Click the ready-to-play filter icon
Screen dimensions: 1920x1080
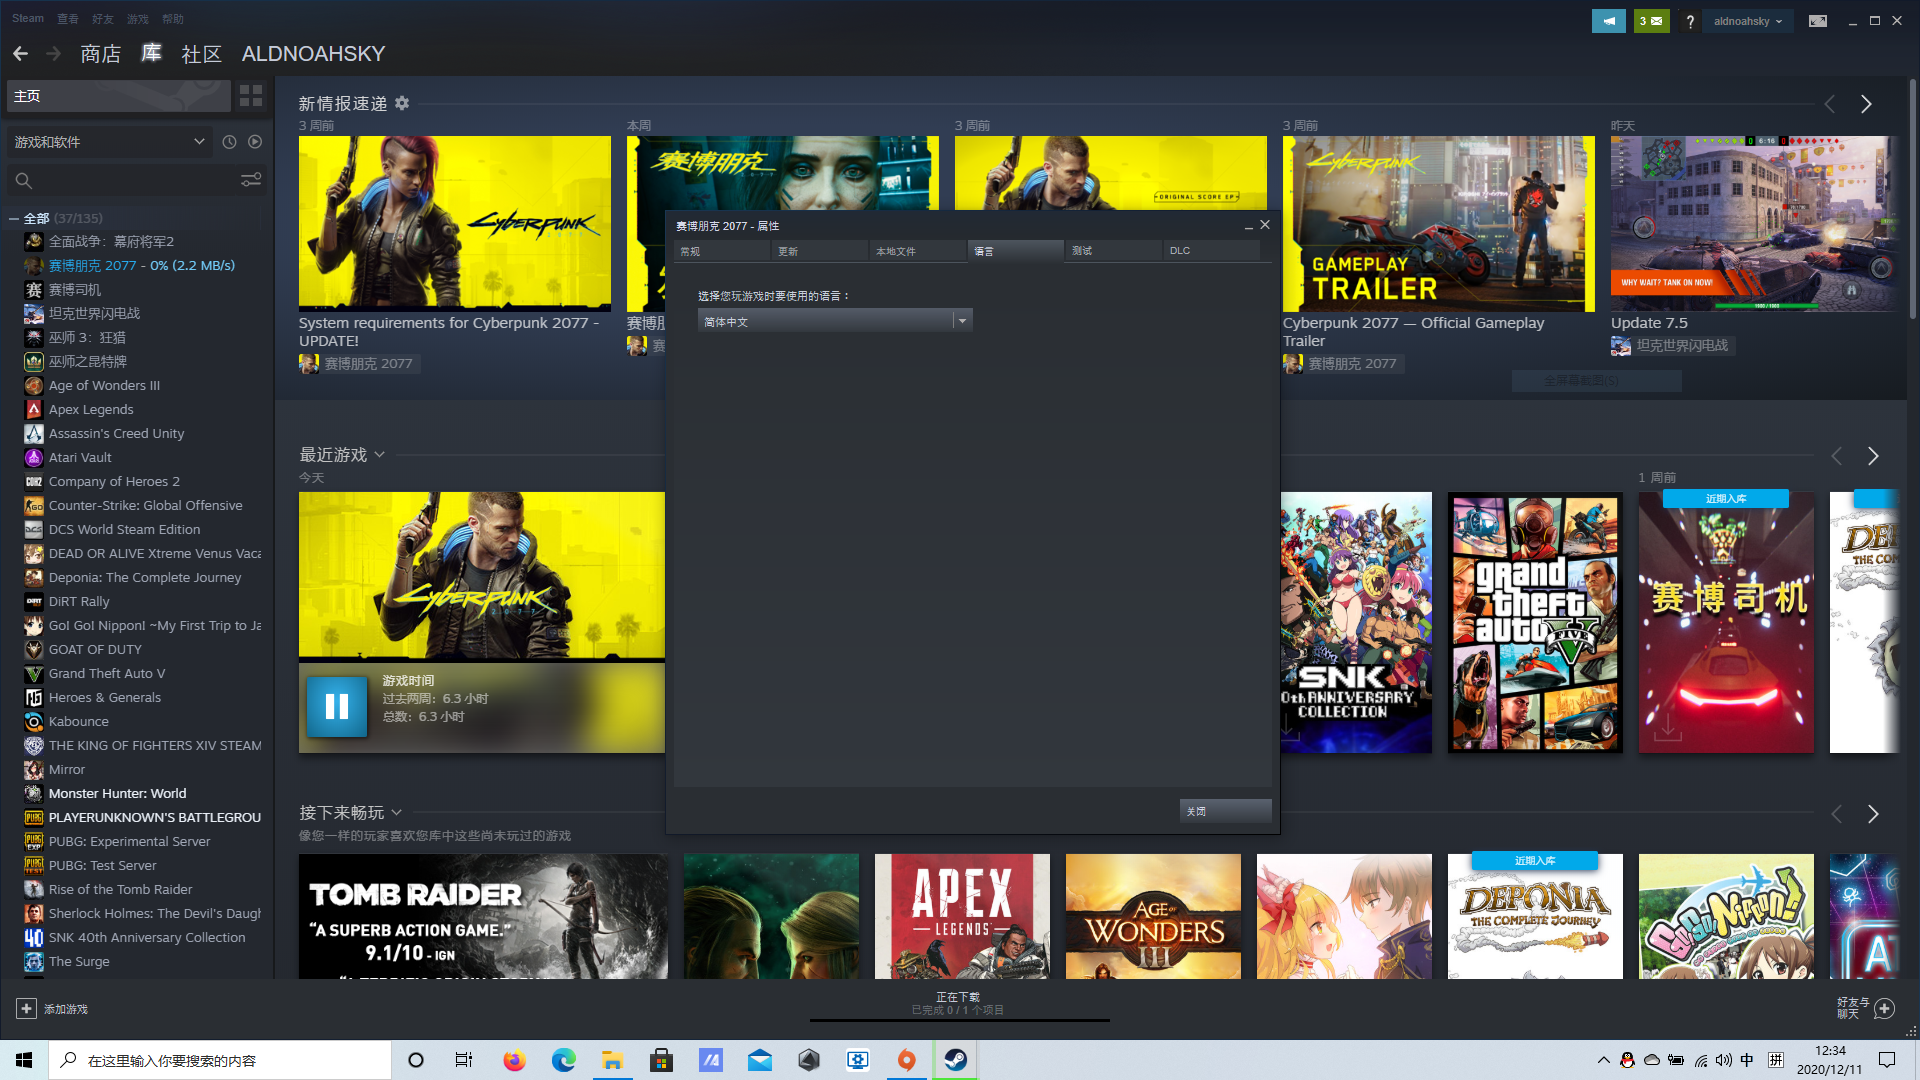(255, 142)
